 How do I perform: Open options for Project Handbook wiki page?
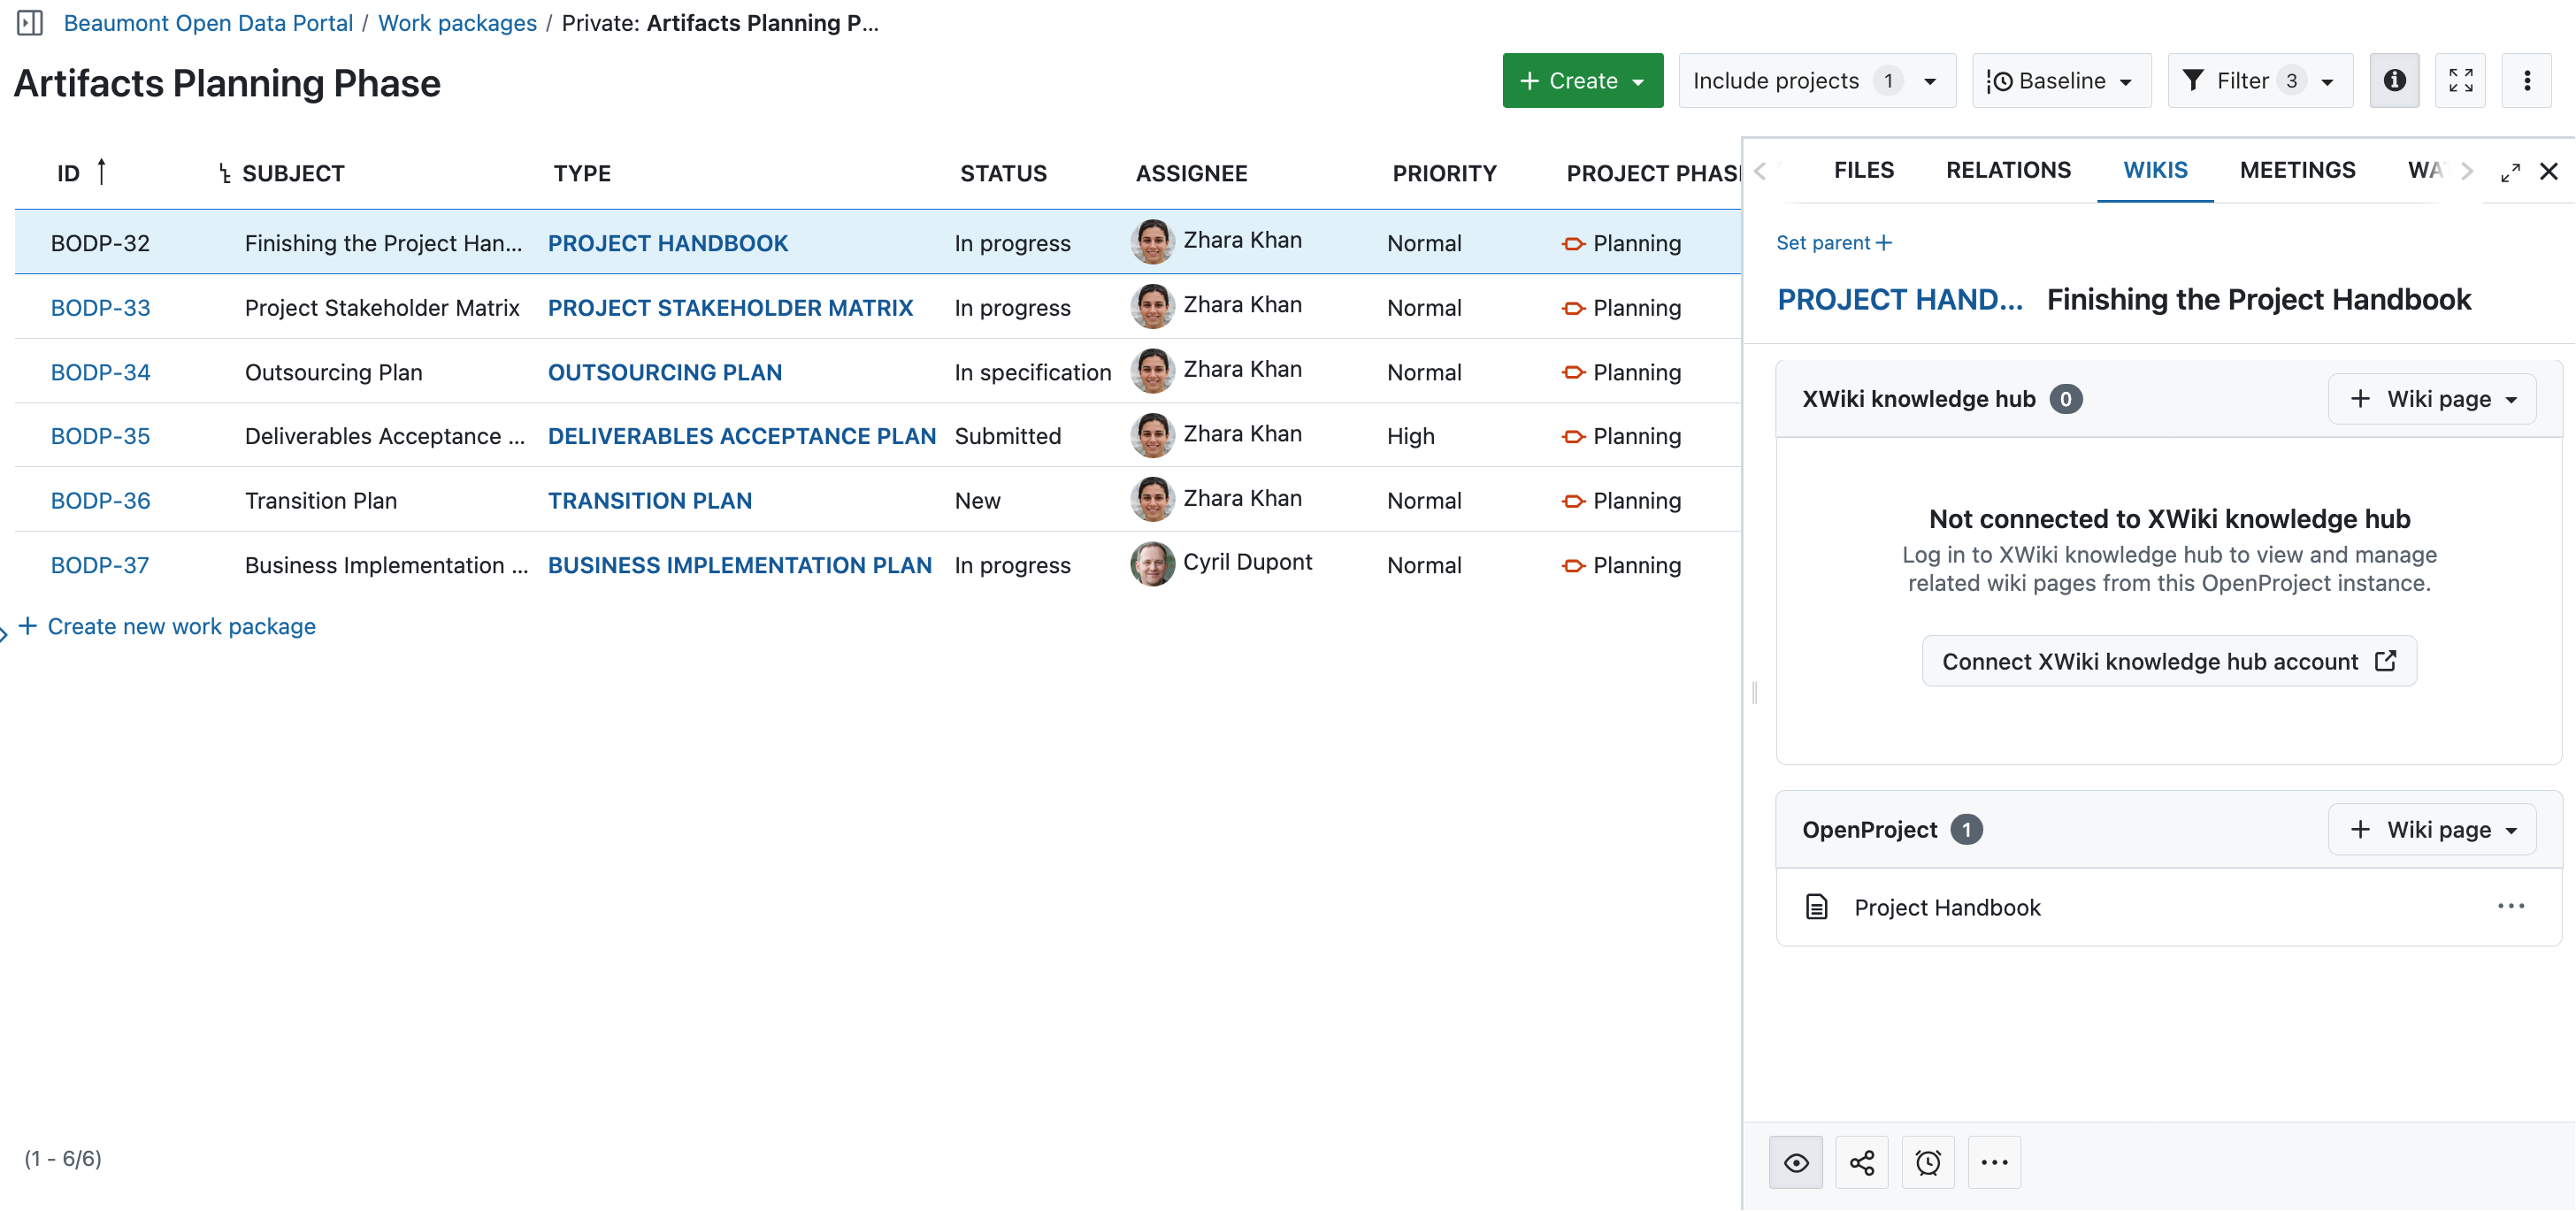coord(2510,906)
